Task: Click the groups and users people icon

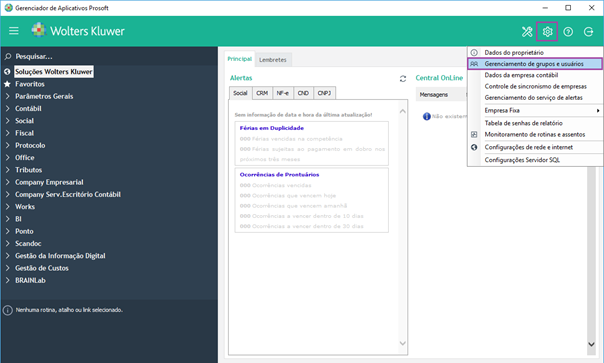Action: [x=474, y=64]
